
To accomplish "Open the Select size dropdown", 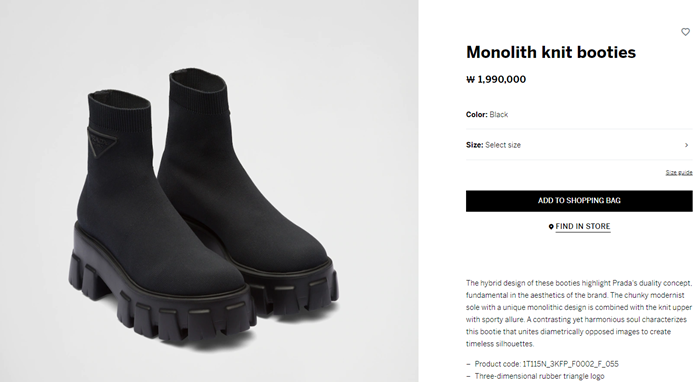I will point(579,145).
